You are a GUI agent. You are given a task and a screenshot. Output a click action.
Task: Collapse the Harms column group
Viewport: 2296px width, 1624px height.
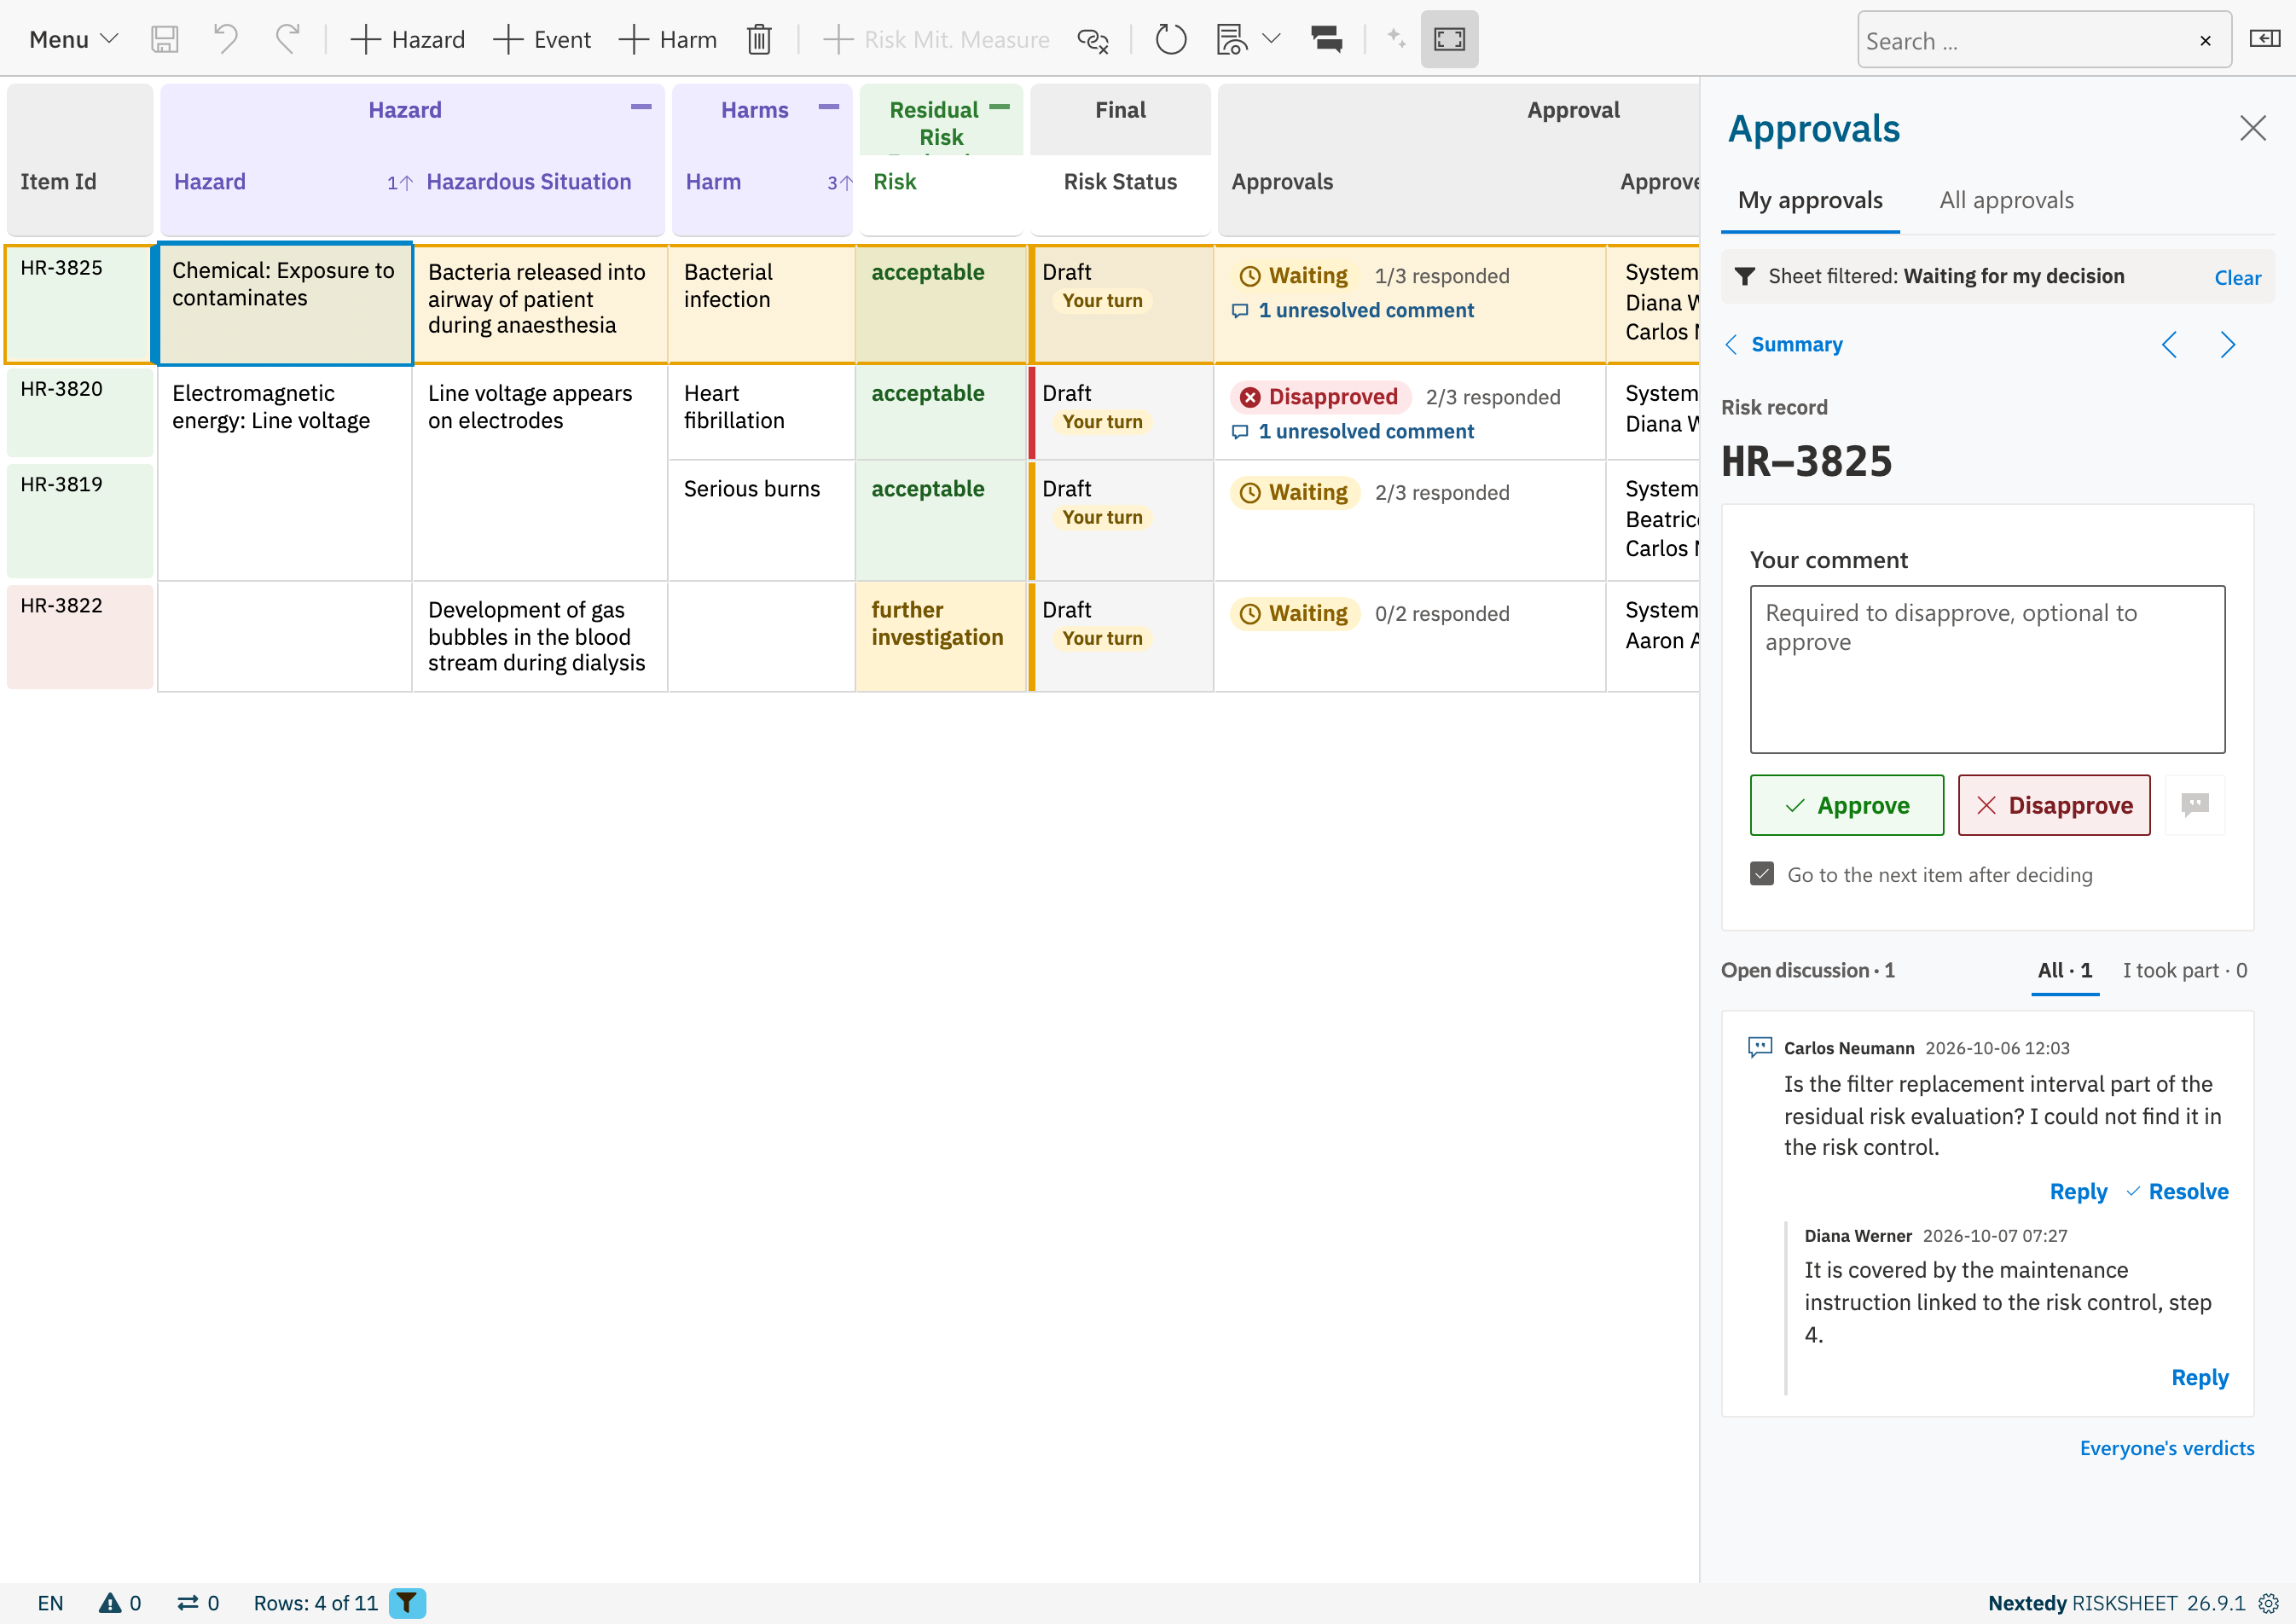click(x=829, y=107)
